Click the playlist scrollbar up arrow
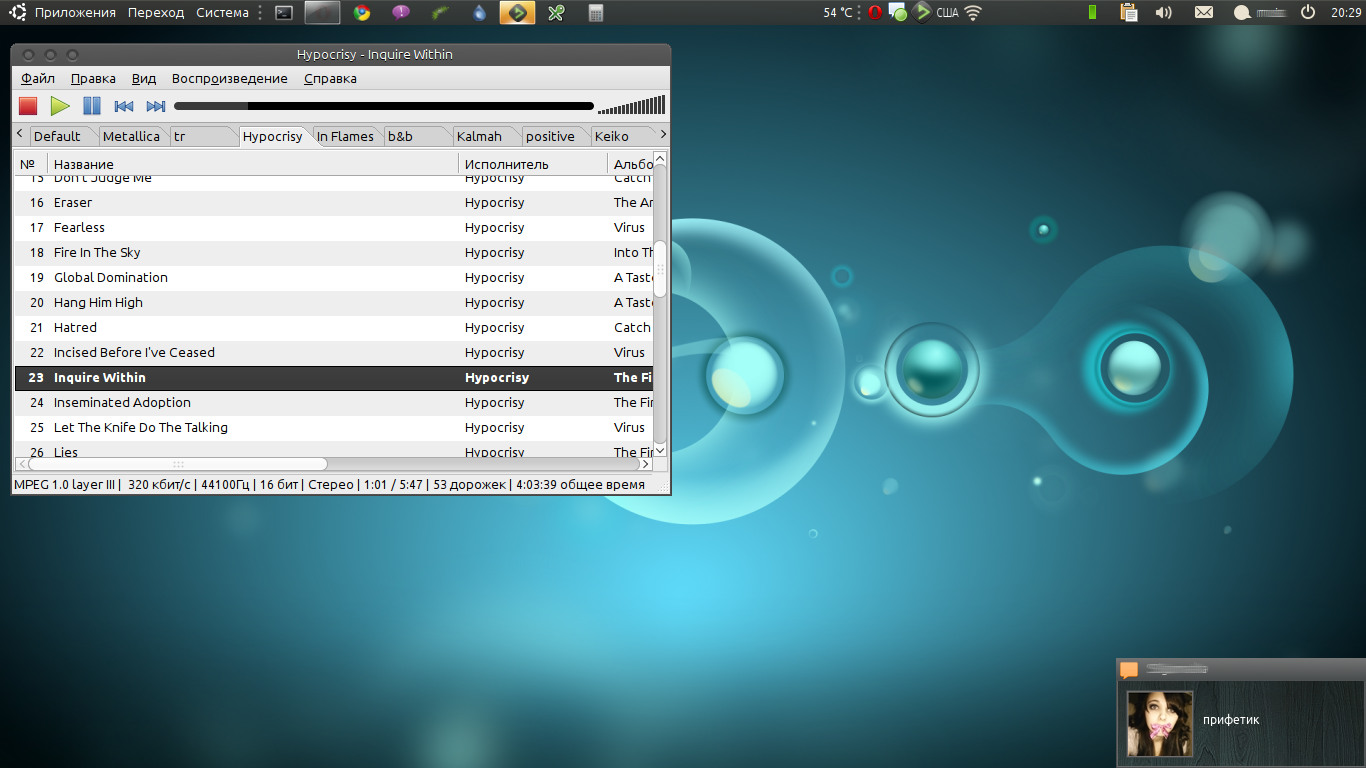This screenshot has width=1366, height=768. 660,159
